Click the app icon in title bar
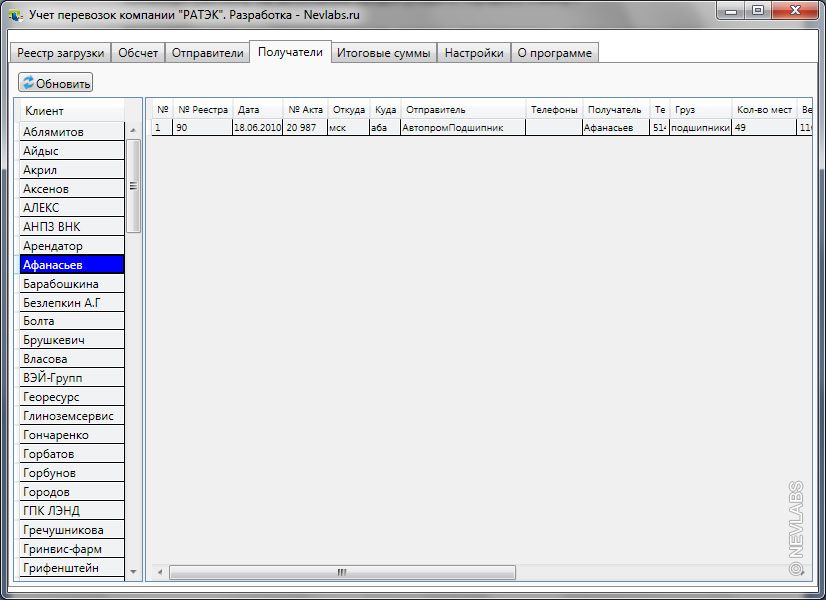The image size is (826, 600). point(15,15)
